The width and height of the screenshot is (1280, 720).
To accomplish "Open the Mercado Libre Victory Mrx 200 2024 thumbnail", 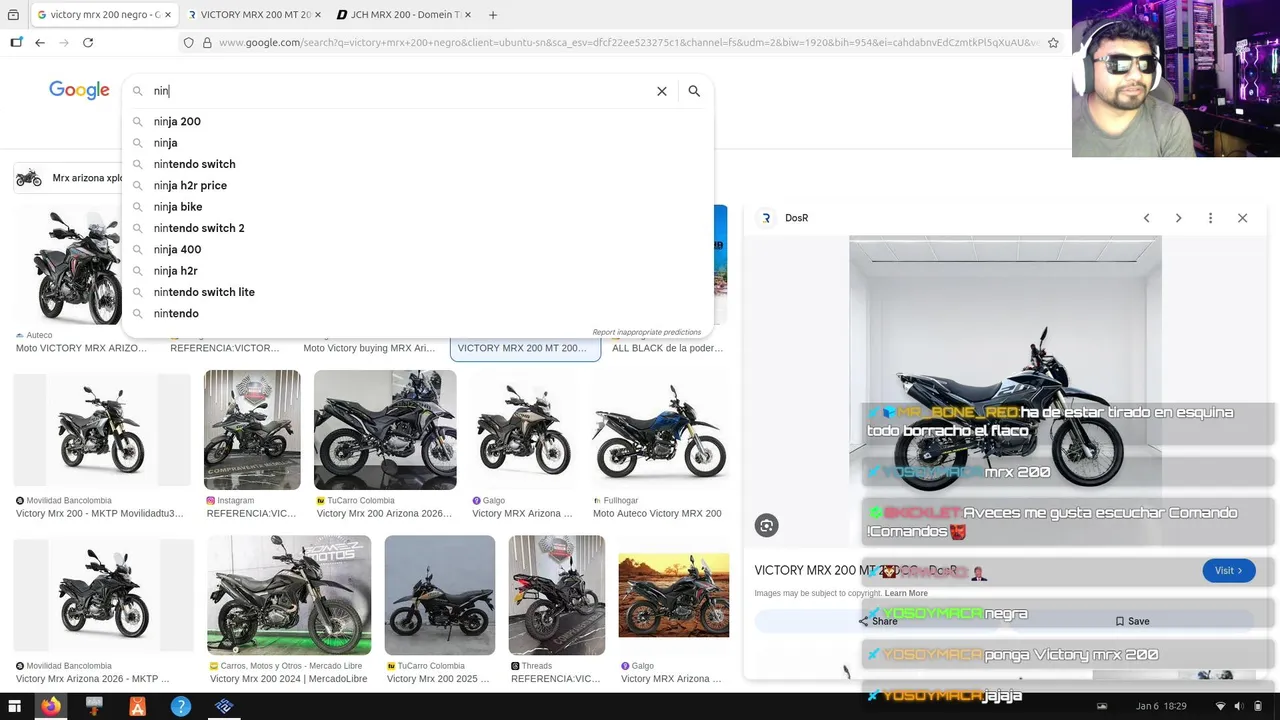I will 289,595.
